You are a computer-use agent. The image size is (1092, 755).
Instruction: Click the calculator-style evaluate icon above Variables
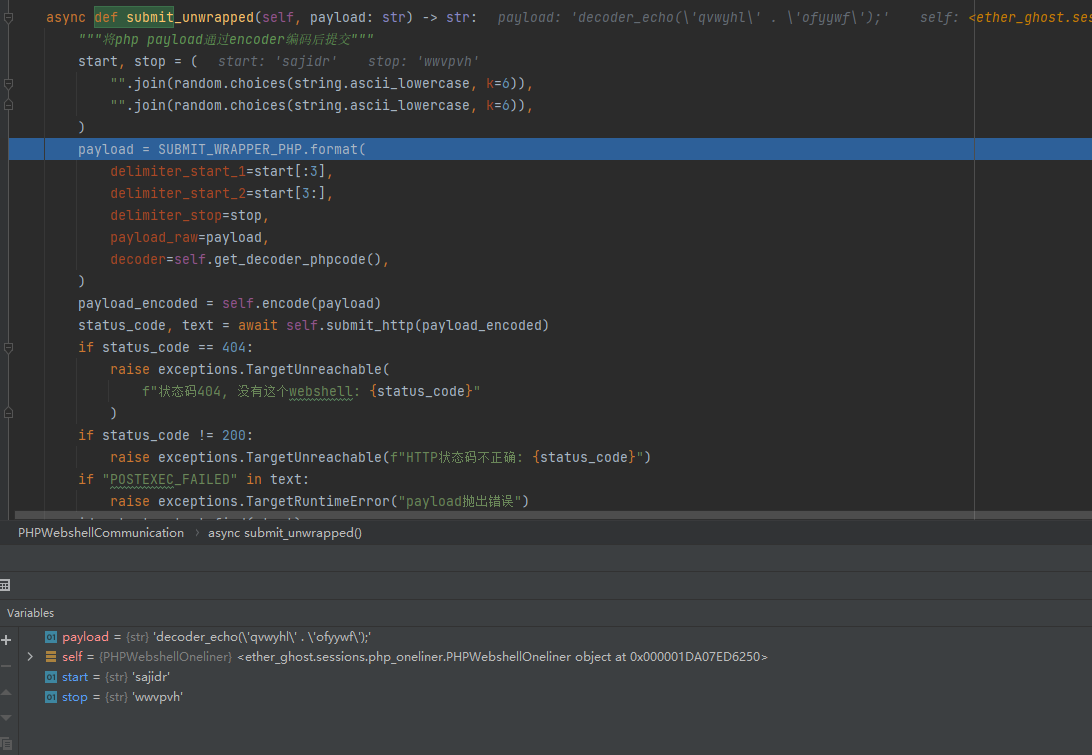tap(5, 585)
